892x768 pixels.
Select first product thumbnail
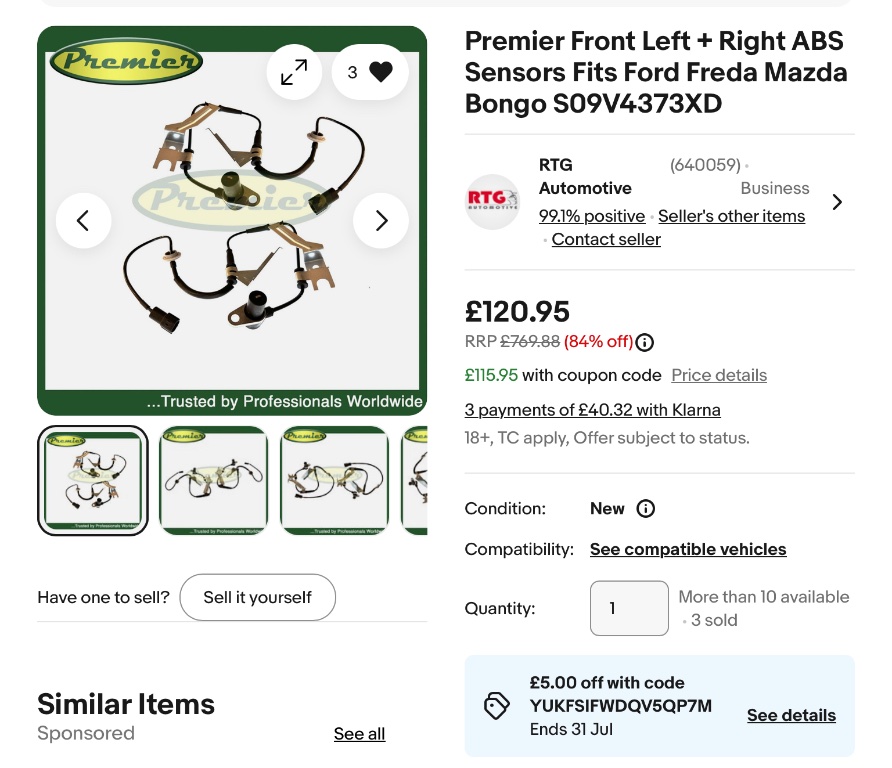point(93,481)
